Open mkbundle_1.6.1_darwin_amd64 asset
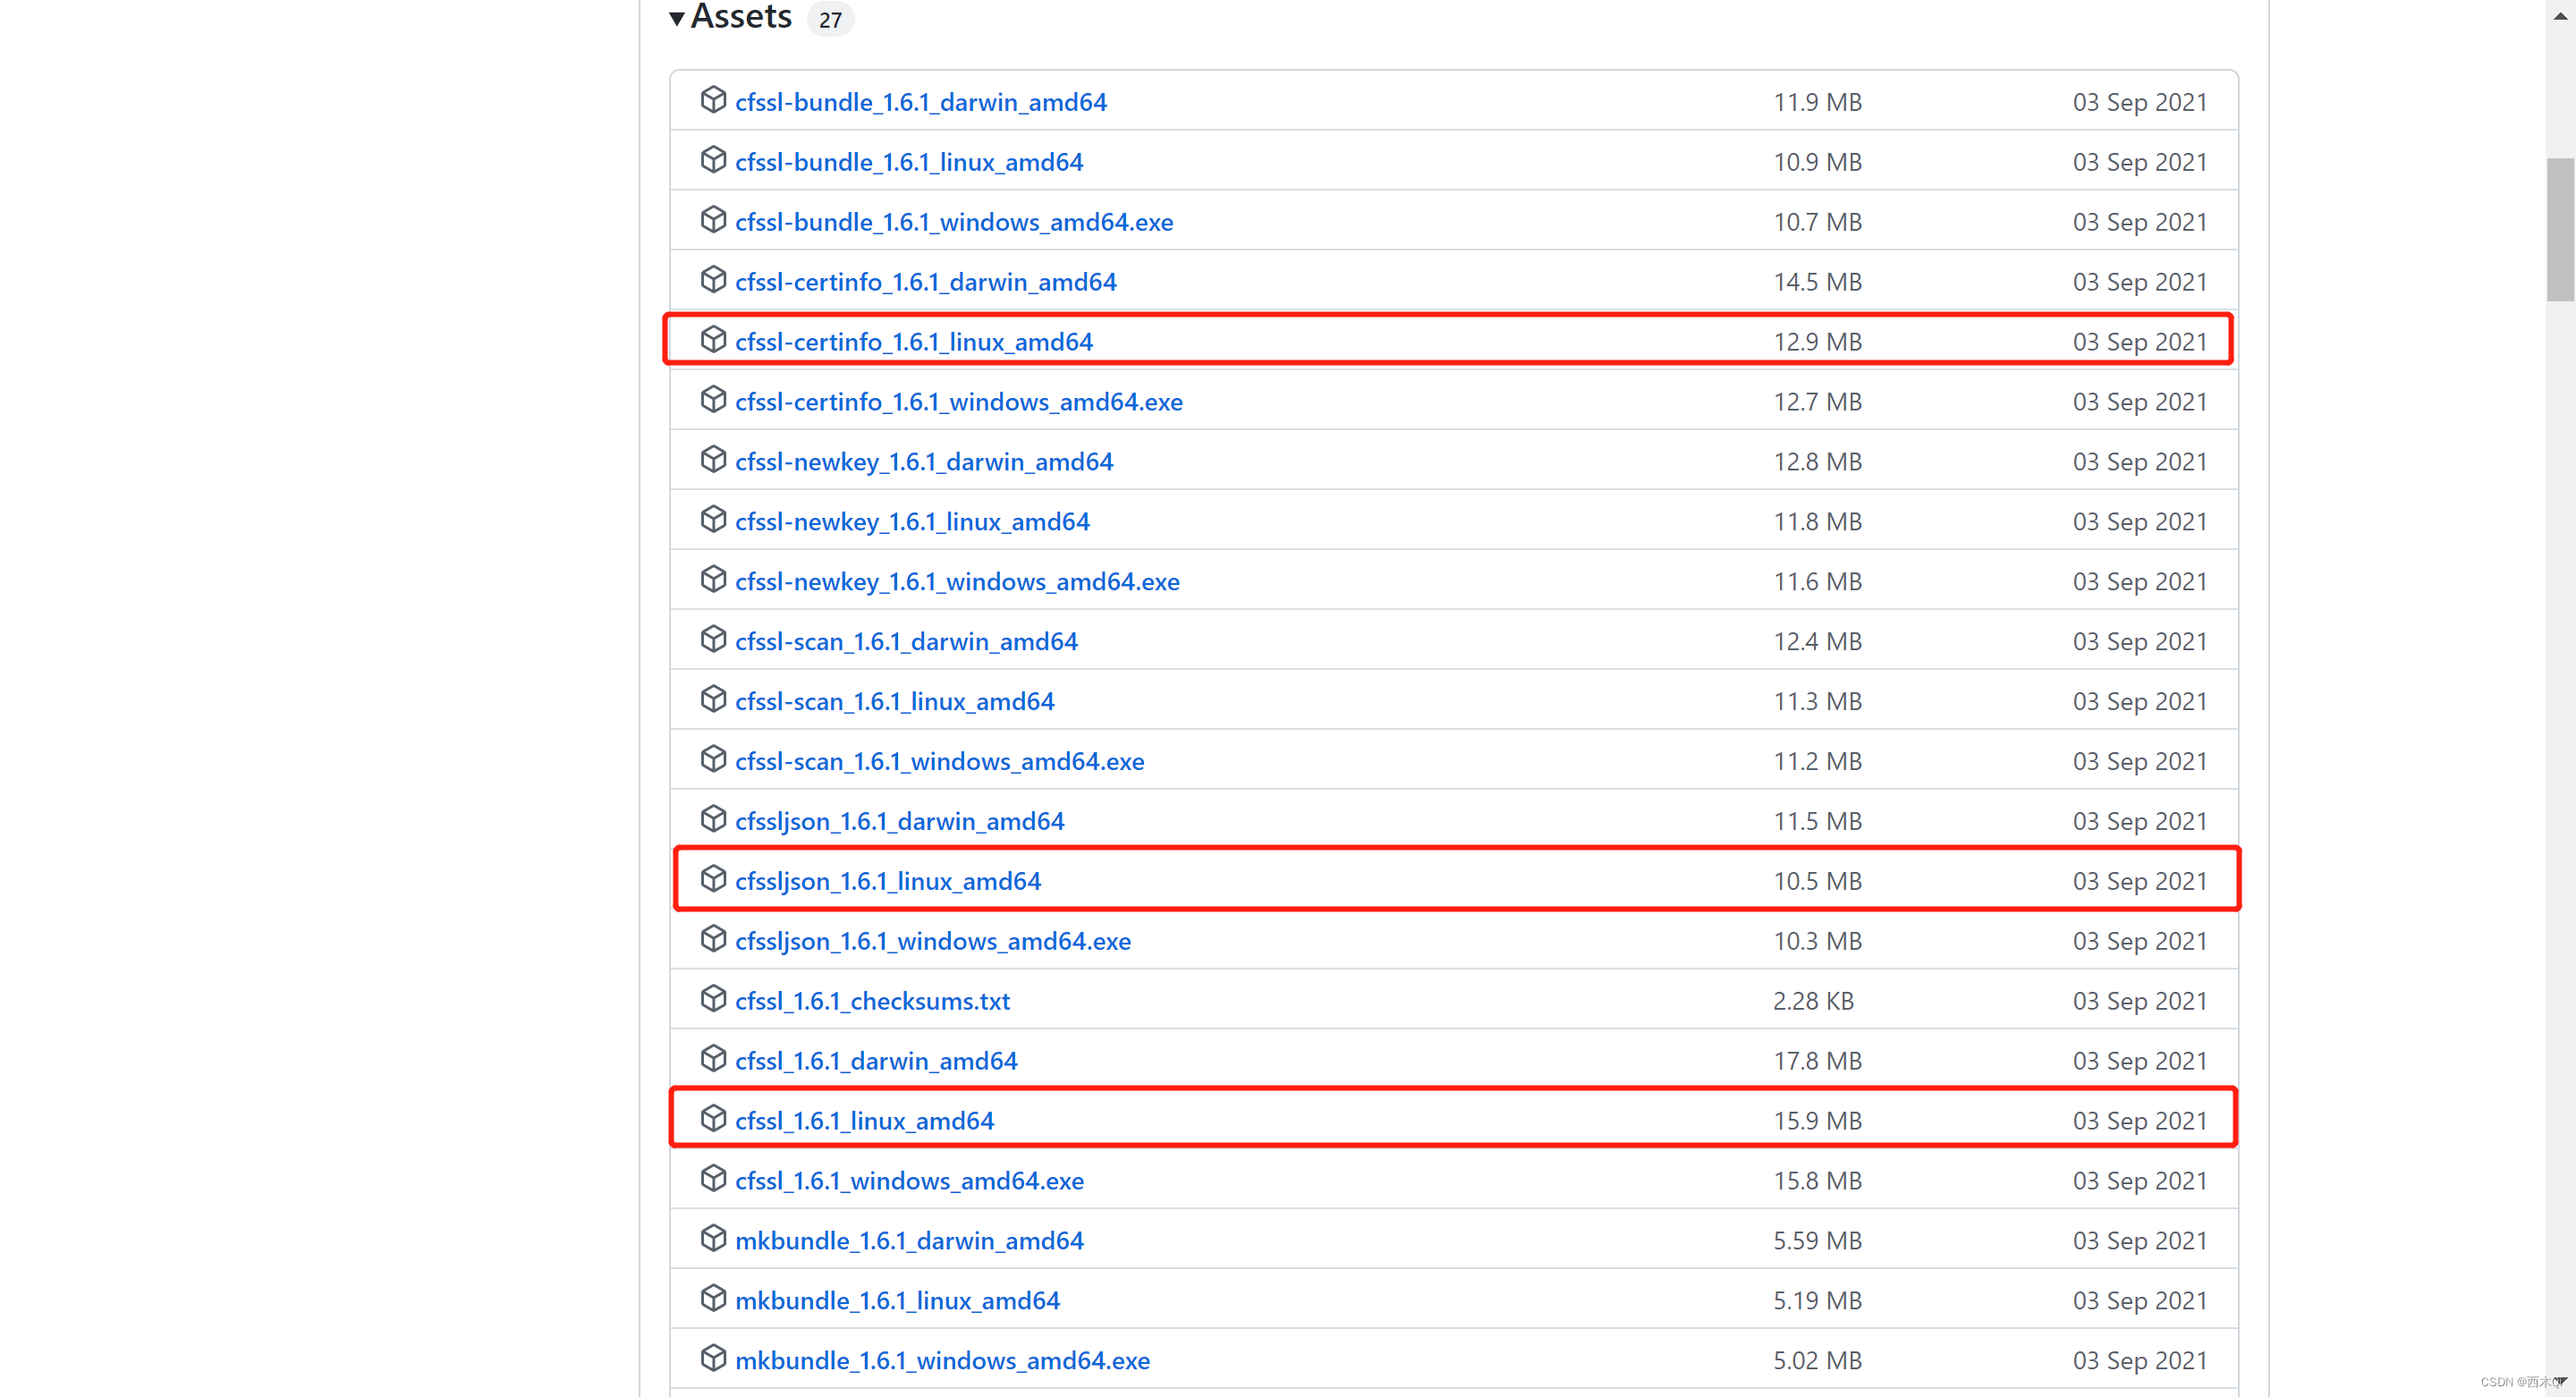This screenshot has height=1397, width=2576. click(908, 1239)
